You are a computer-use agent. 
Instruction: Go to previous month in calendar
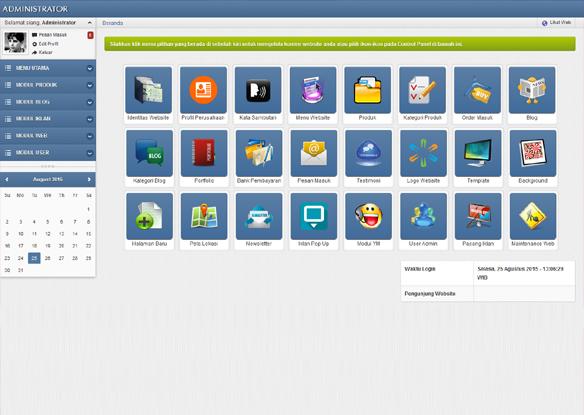pos(7,180)
